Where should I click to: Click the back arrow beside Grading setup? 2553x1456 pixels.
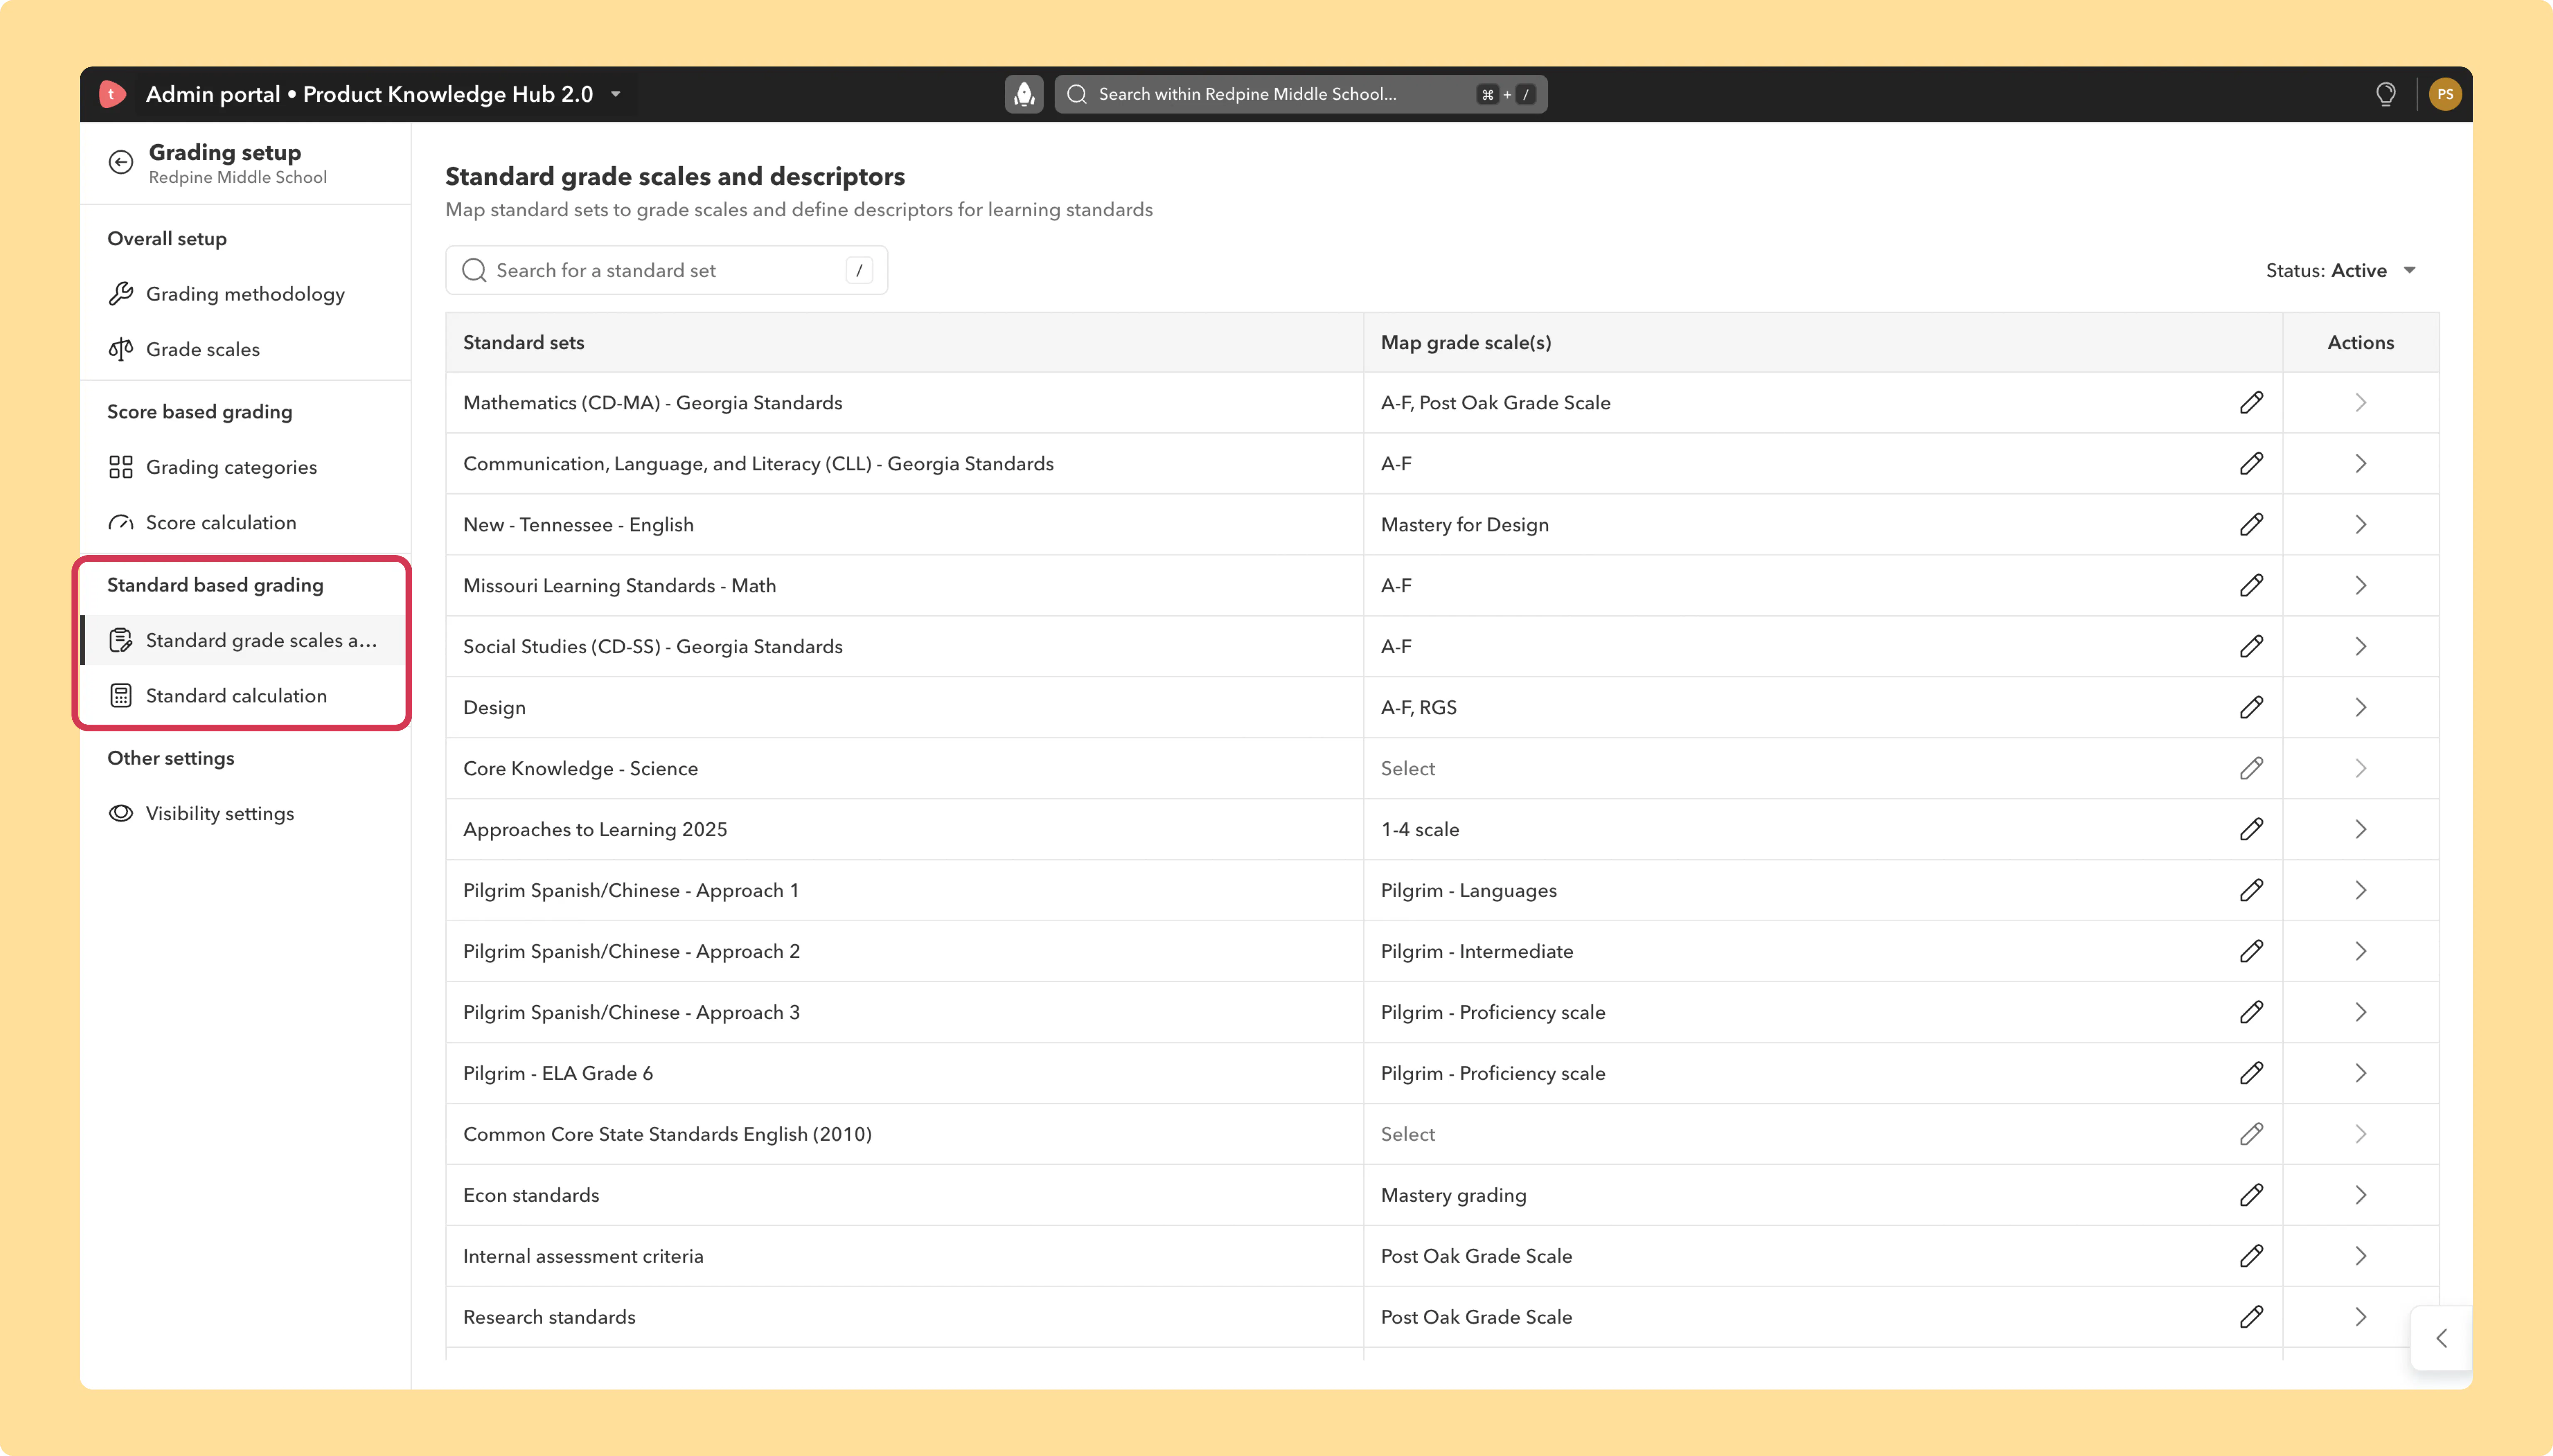(x=121, y=162)
